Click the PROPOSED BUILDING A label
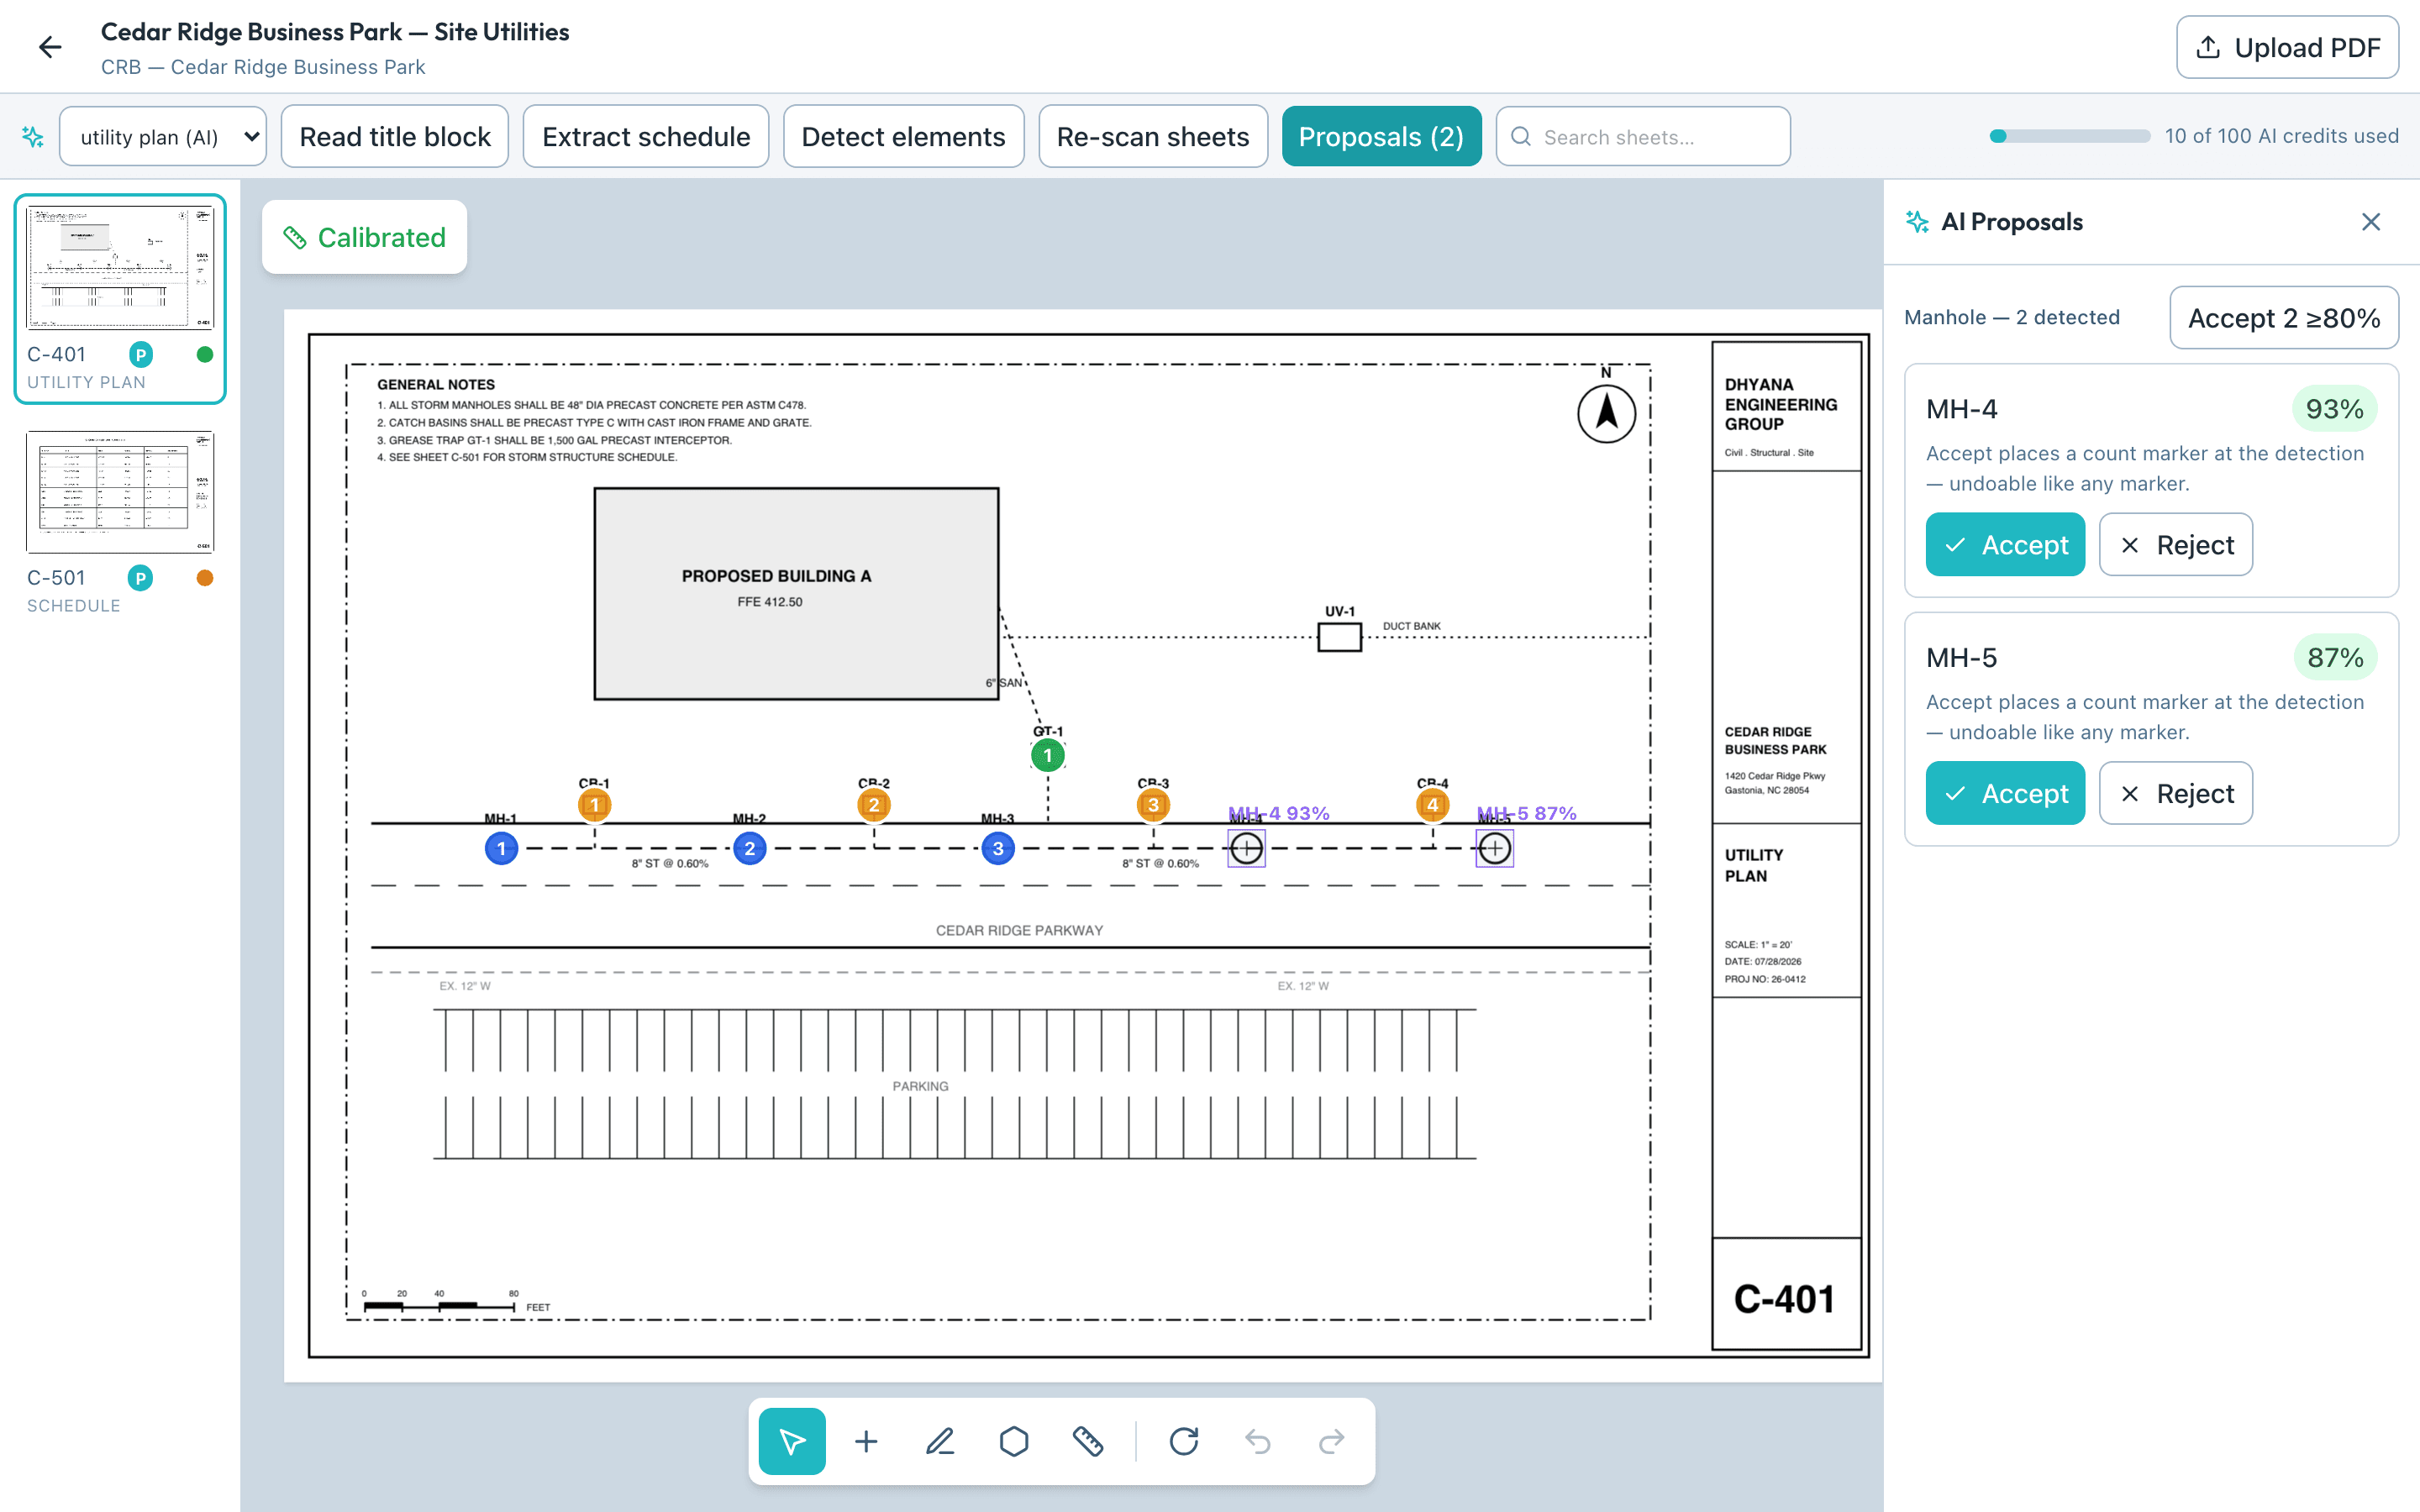The height and width of the screenshot is (1512, 2420). [776, 576]
